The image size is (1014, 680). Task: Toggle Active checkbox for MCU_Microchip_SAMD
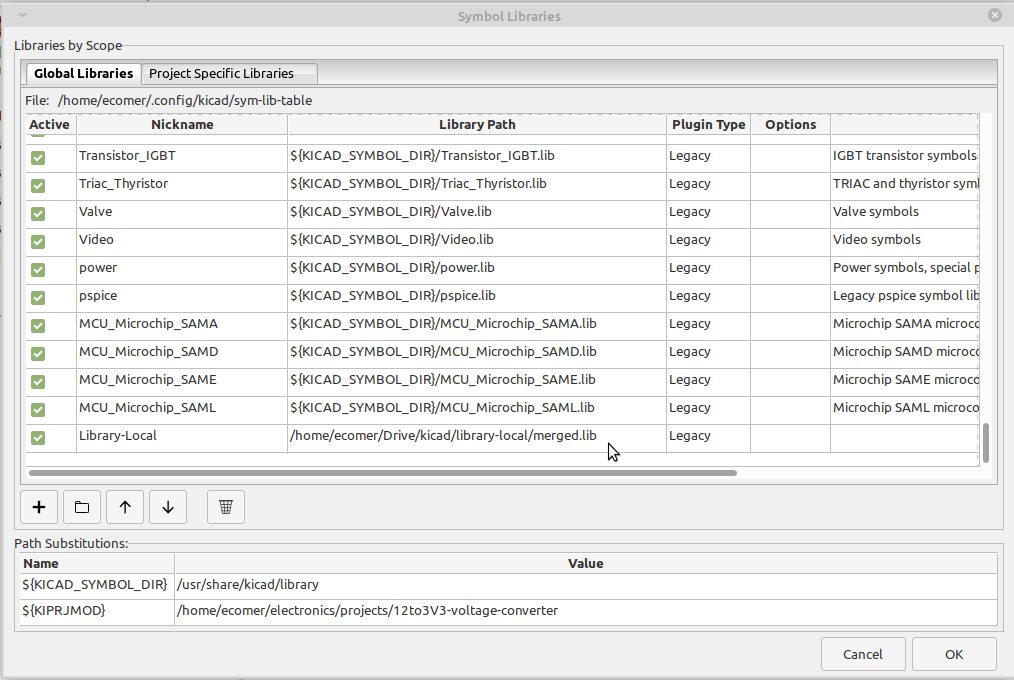point(38,354)
